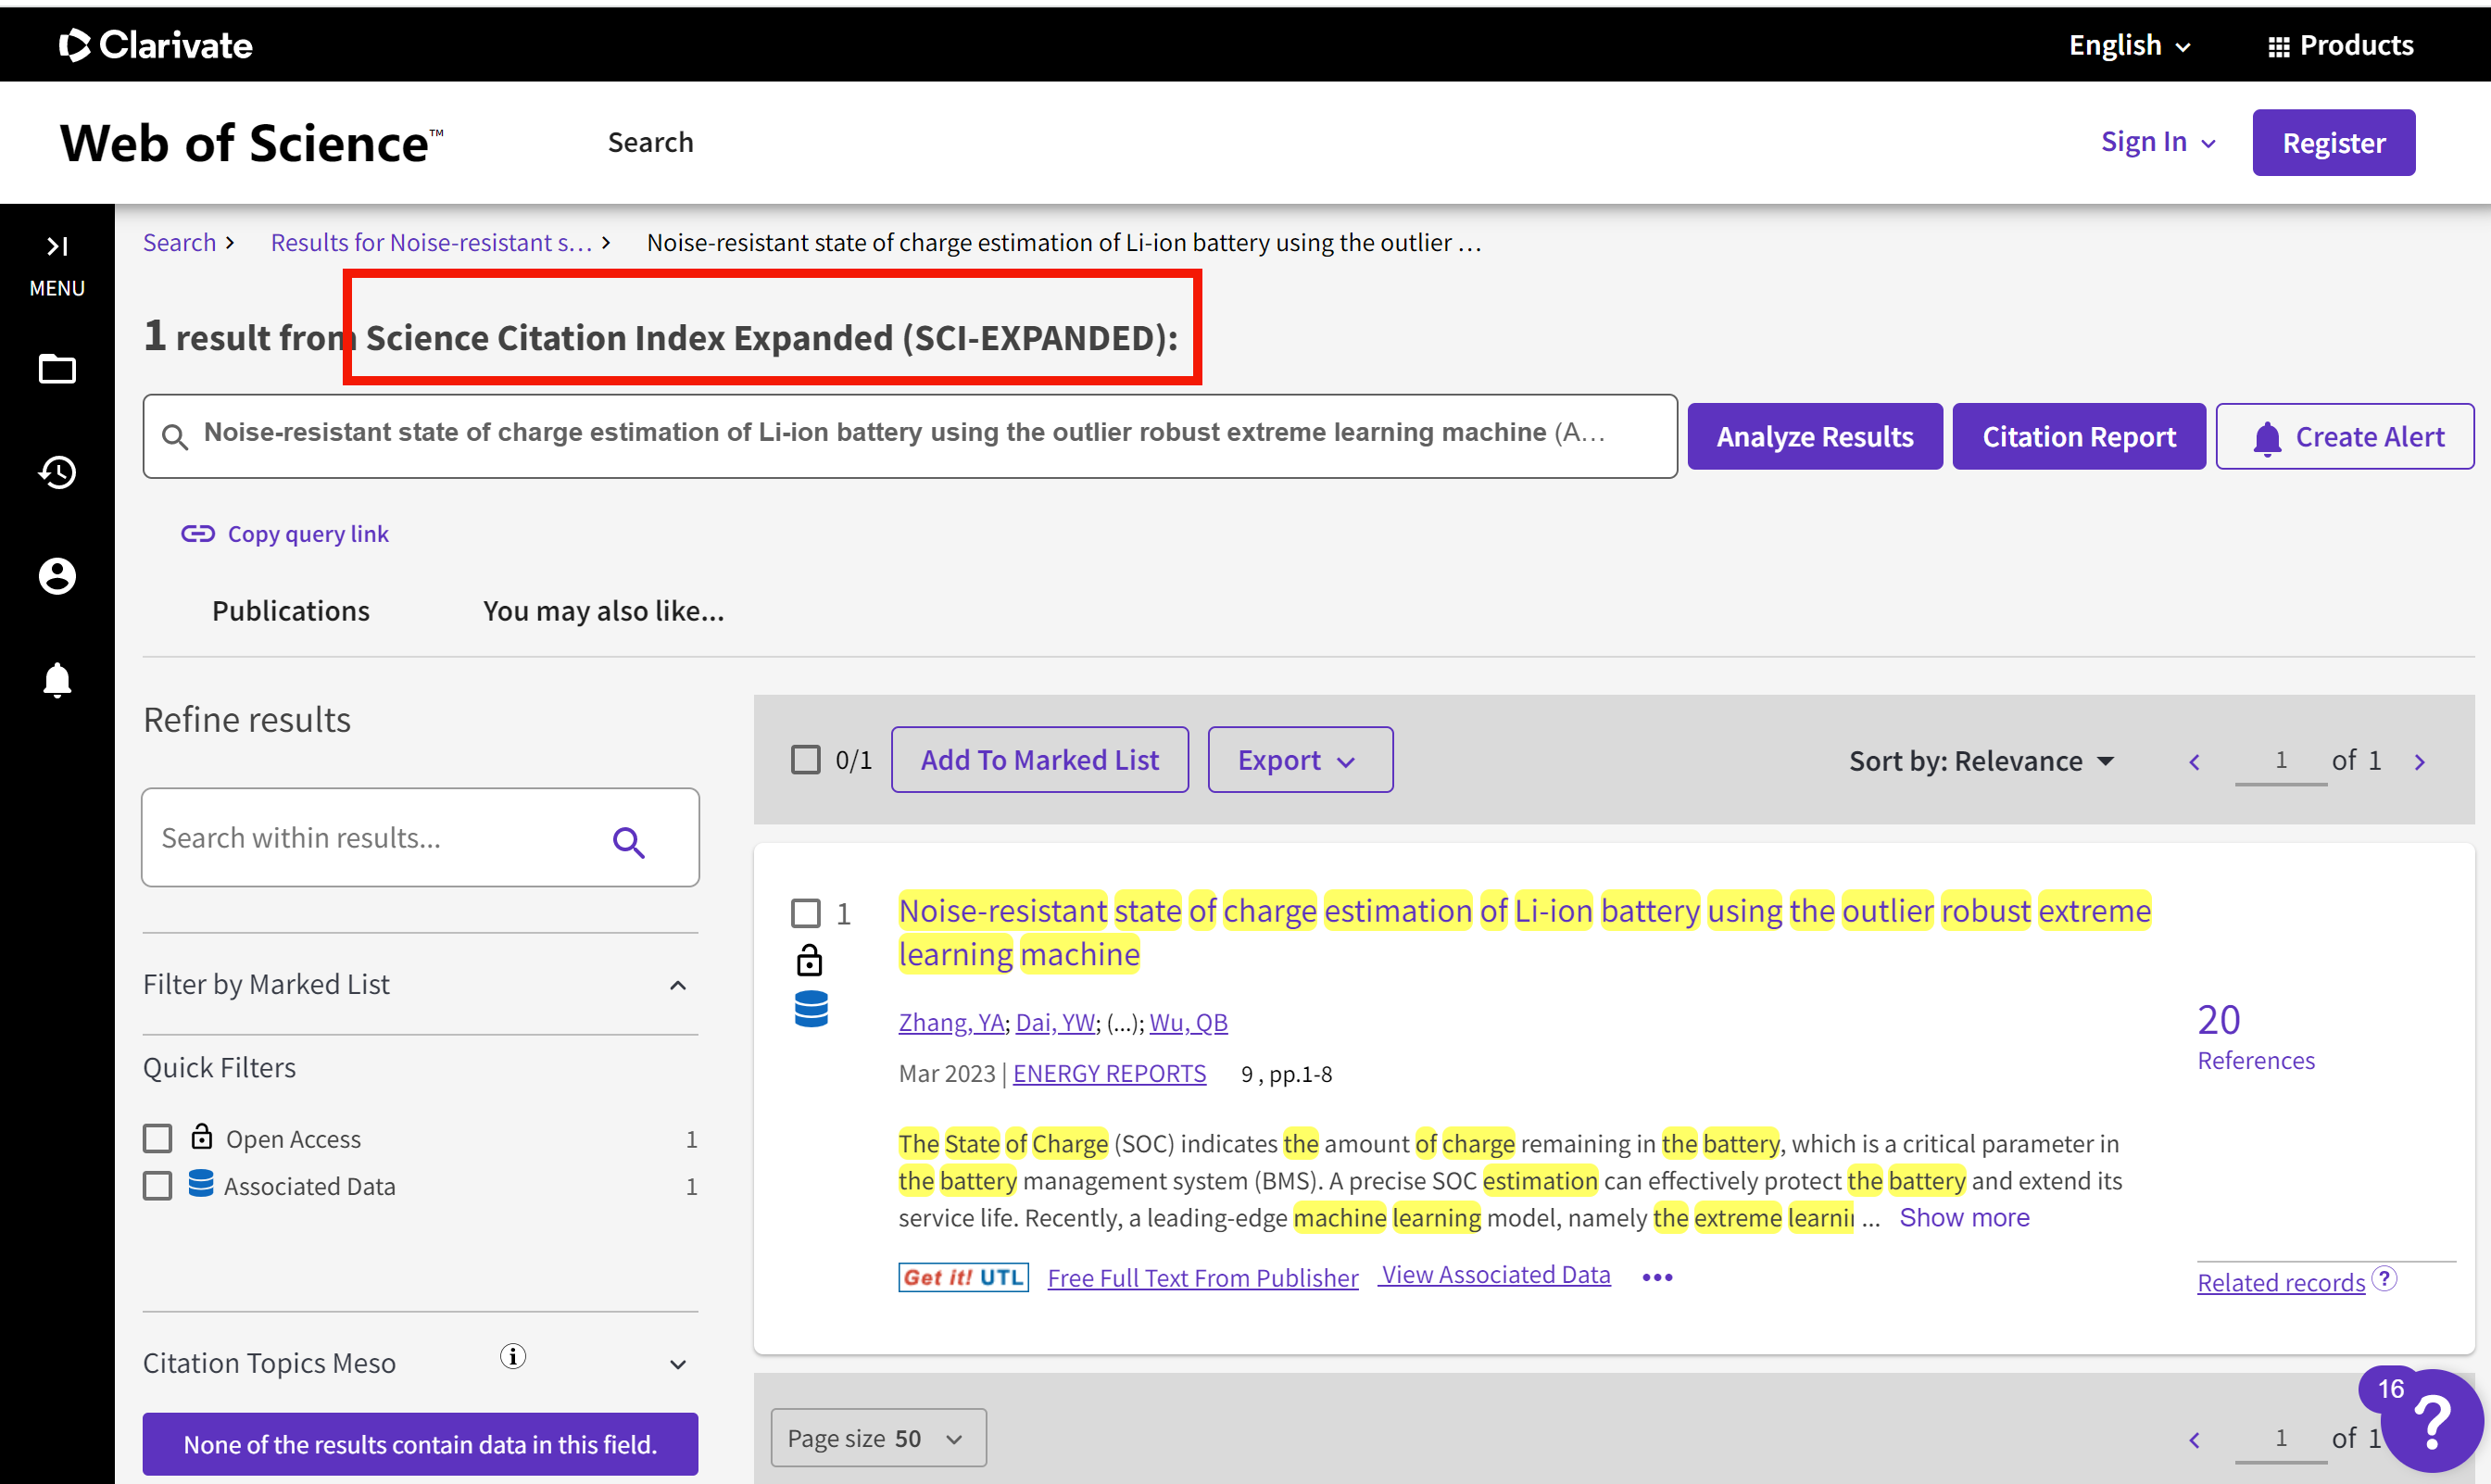
Task: Click the three-dots more options icon
Action: (x=1657, y=1277)
